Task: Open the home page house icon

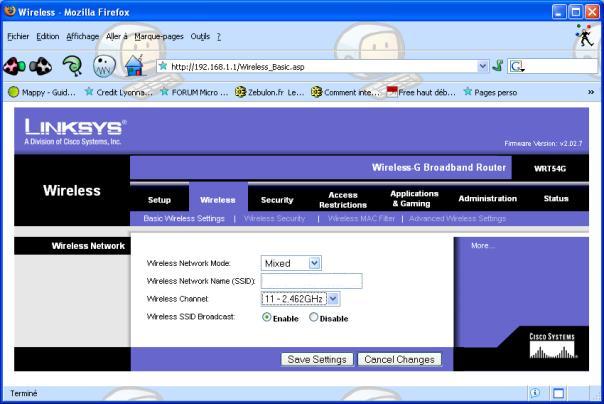Action: (x=134, y=65)
